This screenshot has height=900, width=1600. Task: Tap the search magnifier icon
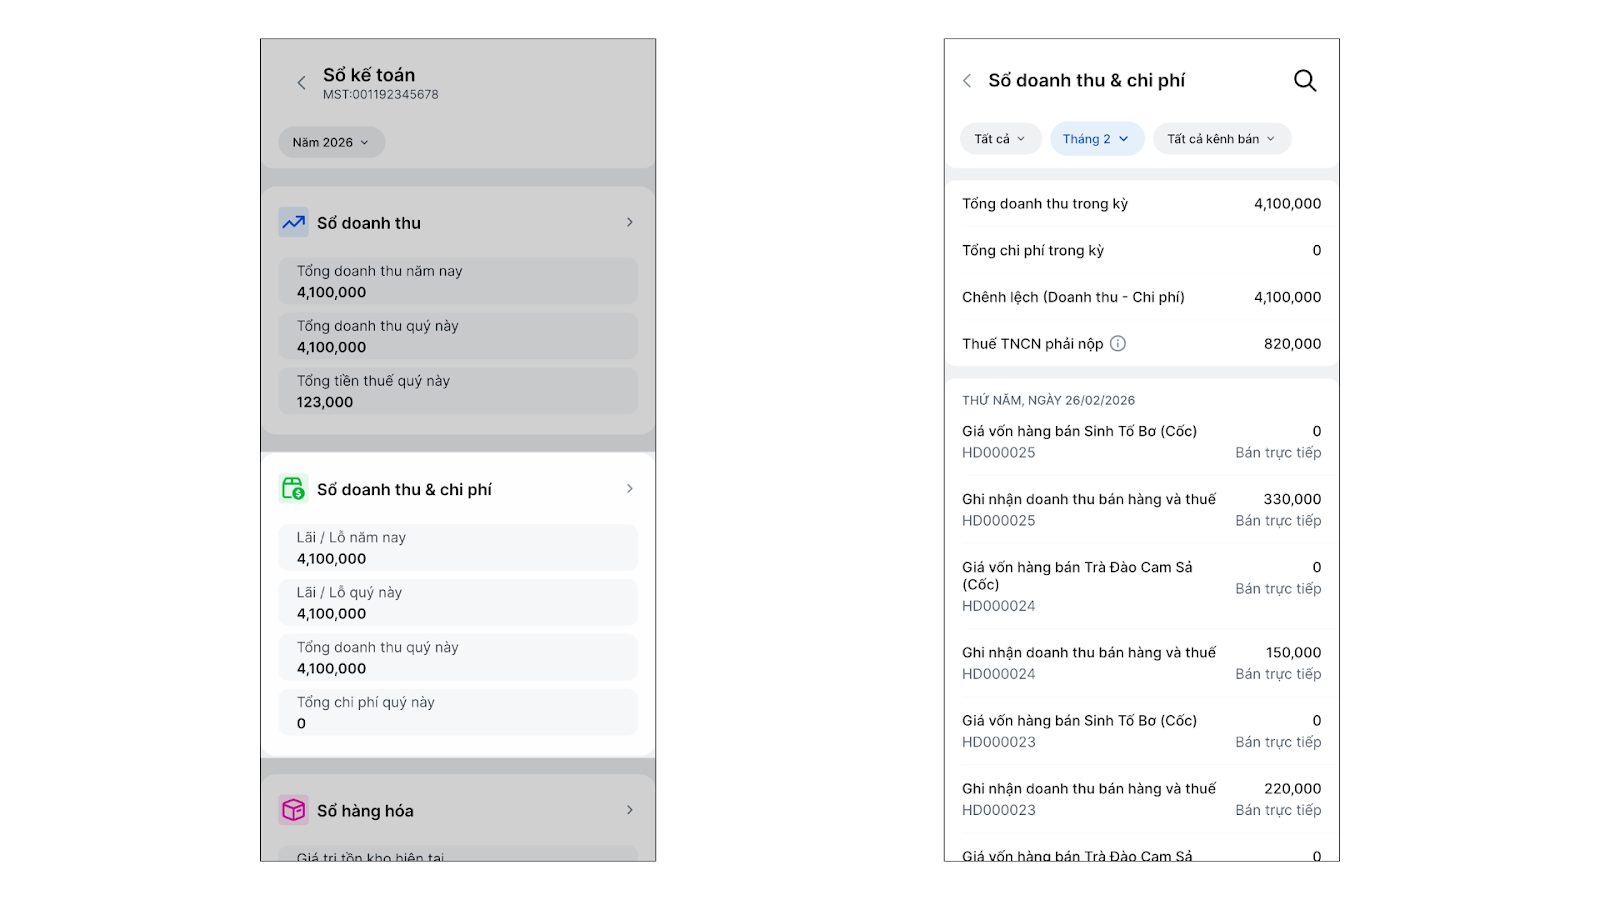(1304, 81)
